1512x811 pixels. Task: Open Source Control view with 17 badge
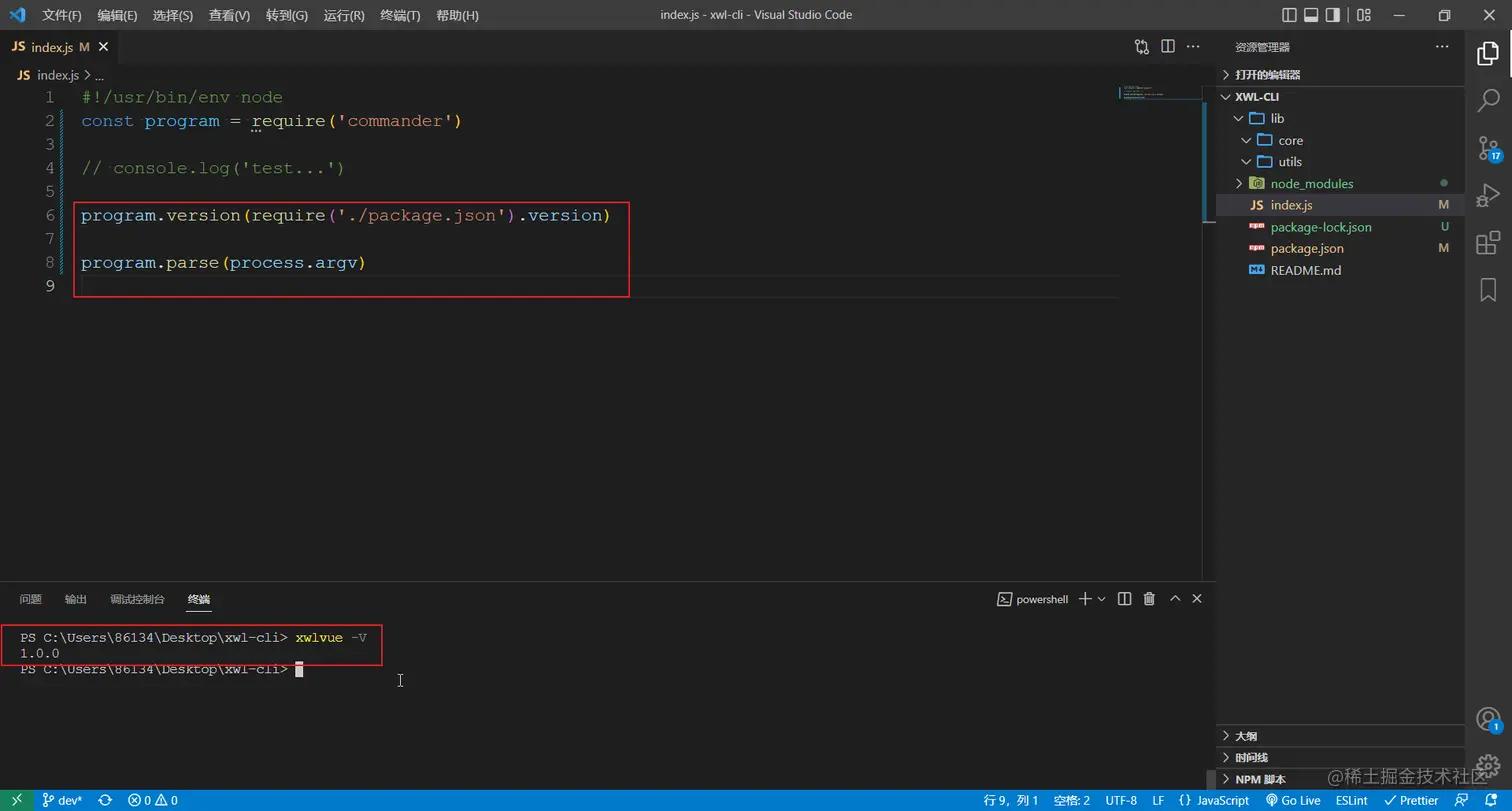1489,148
